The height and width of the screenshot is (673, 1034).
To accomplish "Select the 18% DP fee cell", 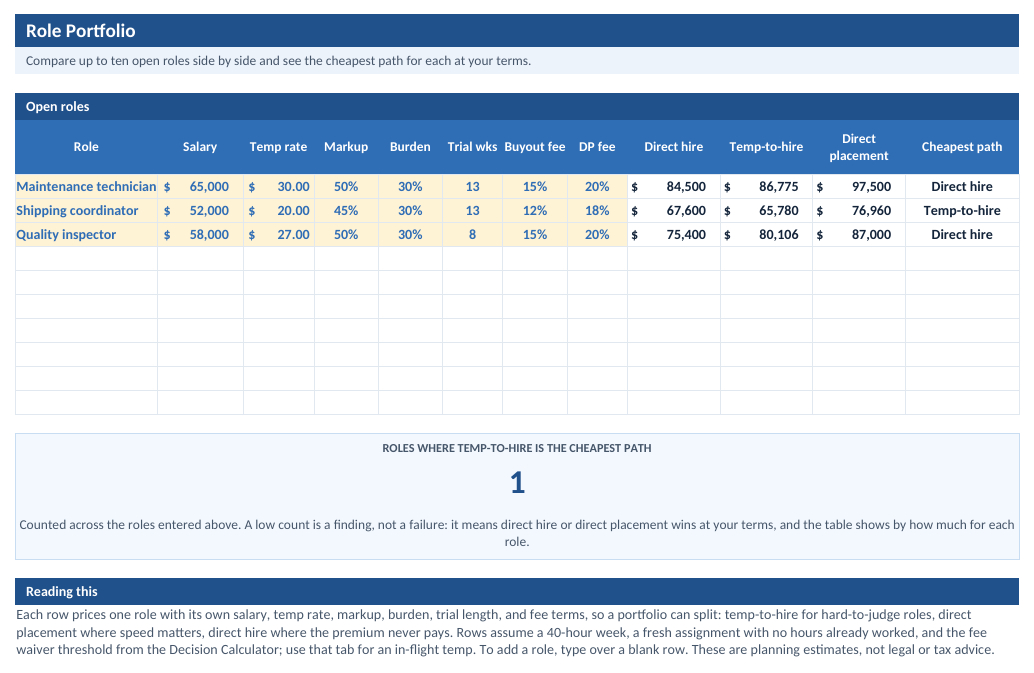I will [597, 210].
